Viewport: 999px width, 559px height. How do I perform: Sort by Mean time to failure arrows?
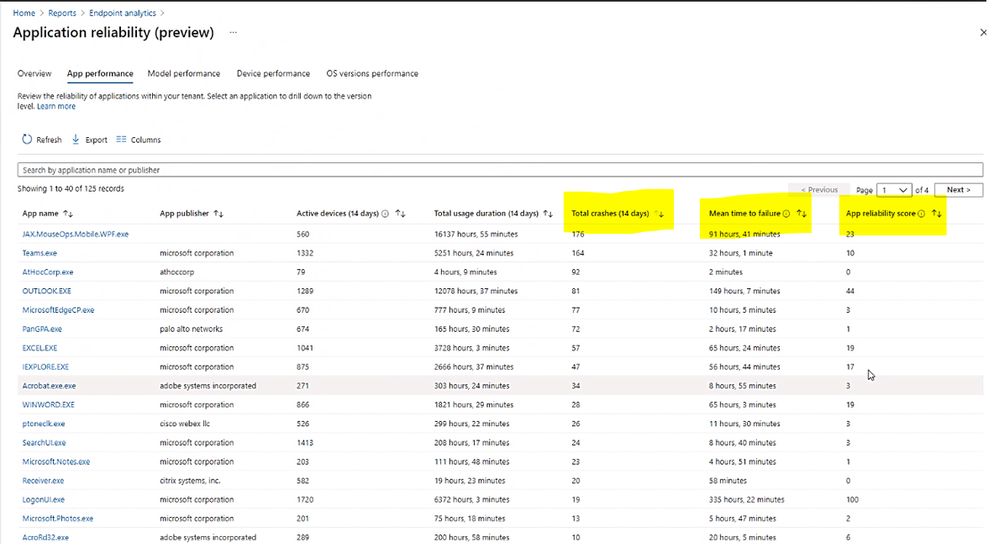(x=801, y=214)
